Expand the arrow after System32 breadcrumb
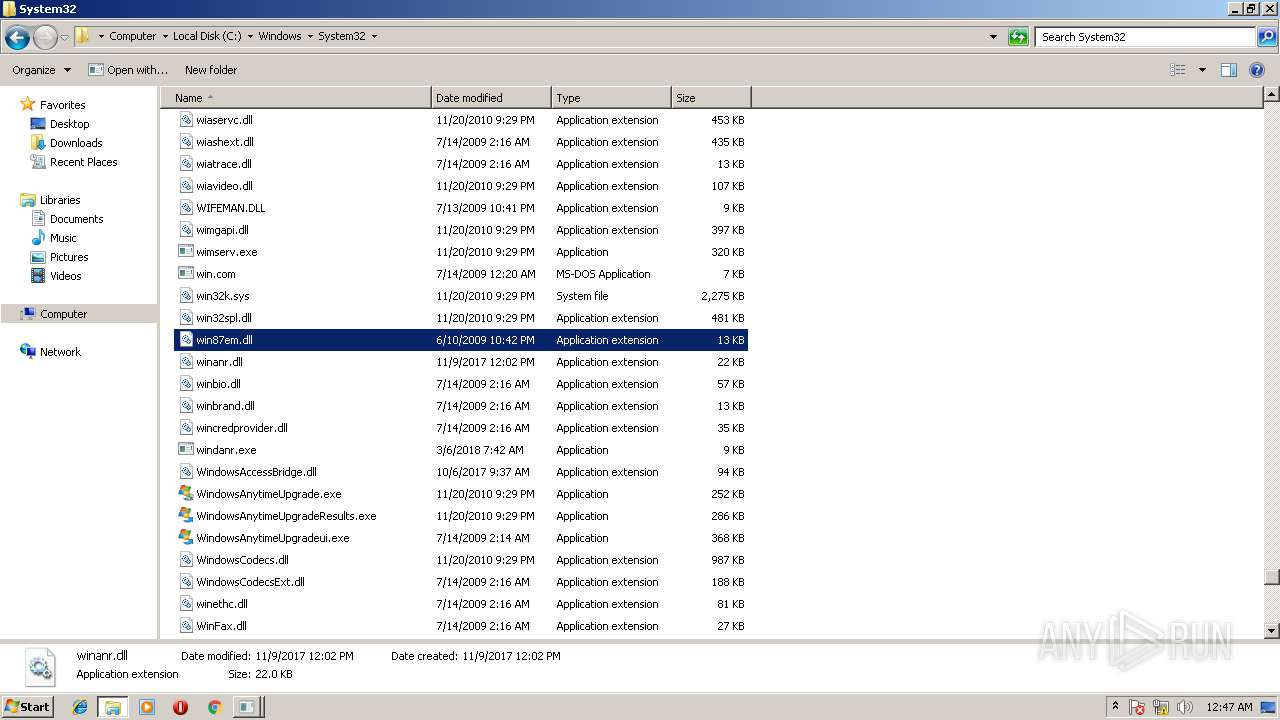Screen dimensions: 1280x720 point(374,36)
